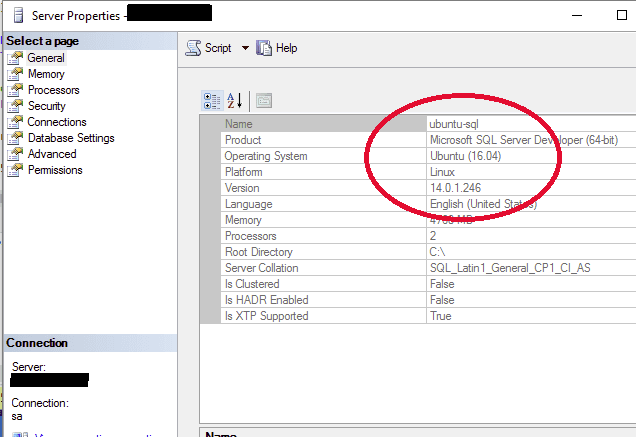Select the Server Collation property label
Image resolution: width=636 pixels, height=437 pixels.
[x=262, y=268]
